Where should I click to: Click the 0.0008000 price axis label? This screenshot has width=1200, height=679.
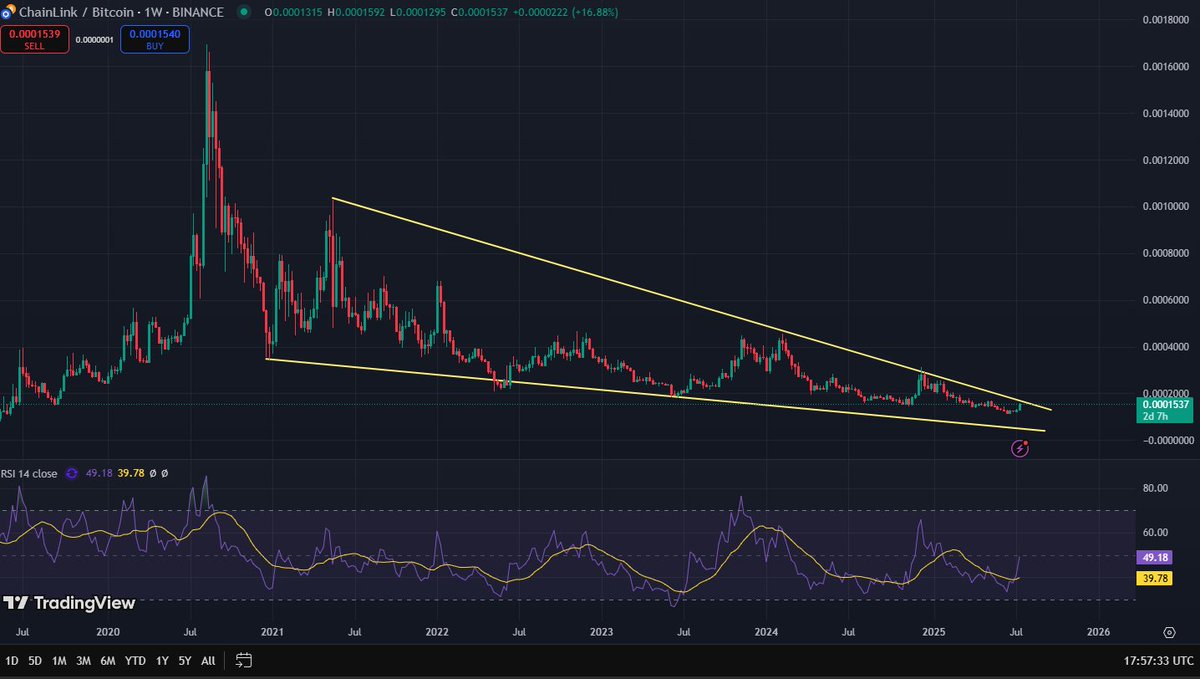pyautogui.click(x=1166, y=253)
